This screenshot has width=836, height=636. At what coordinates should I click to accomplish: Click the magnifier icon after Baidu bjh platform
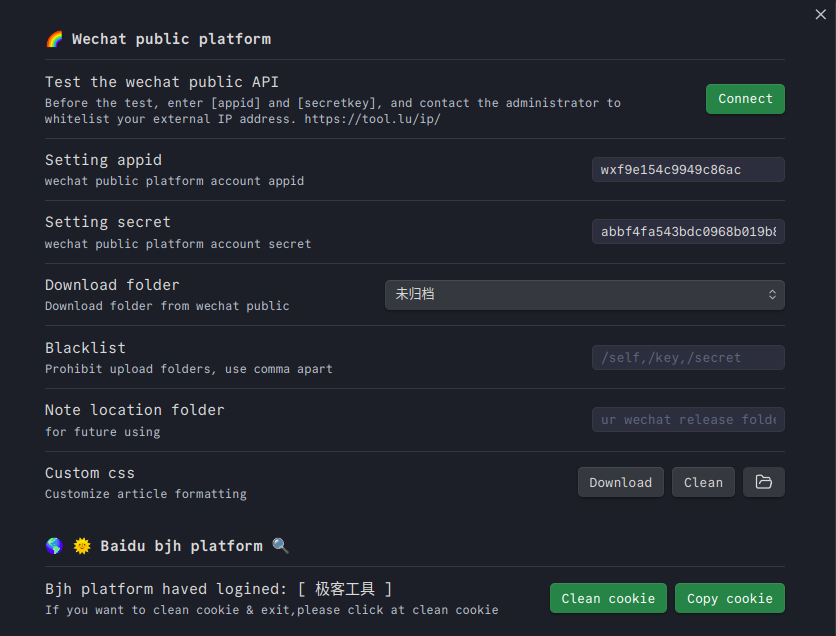coord(280,546)
